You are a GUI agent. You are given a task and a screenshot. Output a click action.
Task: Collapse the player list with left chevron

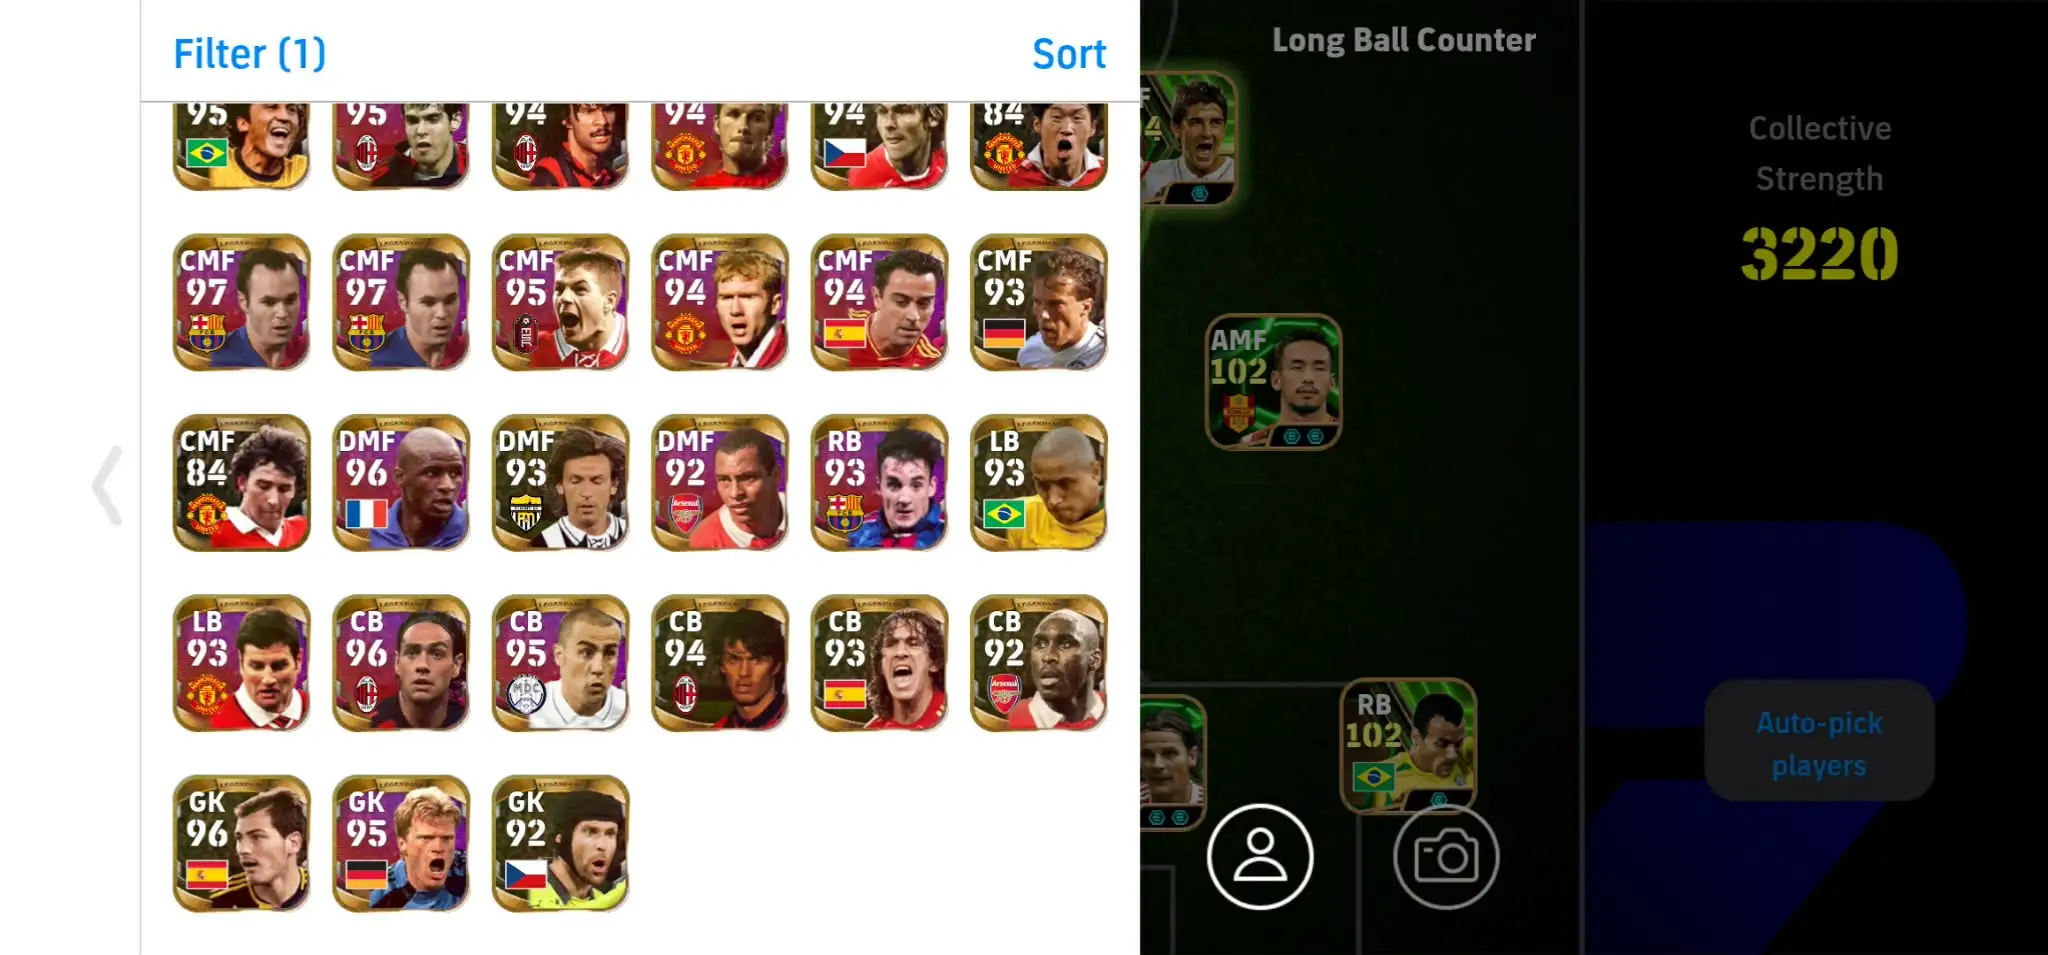click(107, 486)
